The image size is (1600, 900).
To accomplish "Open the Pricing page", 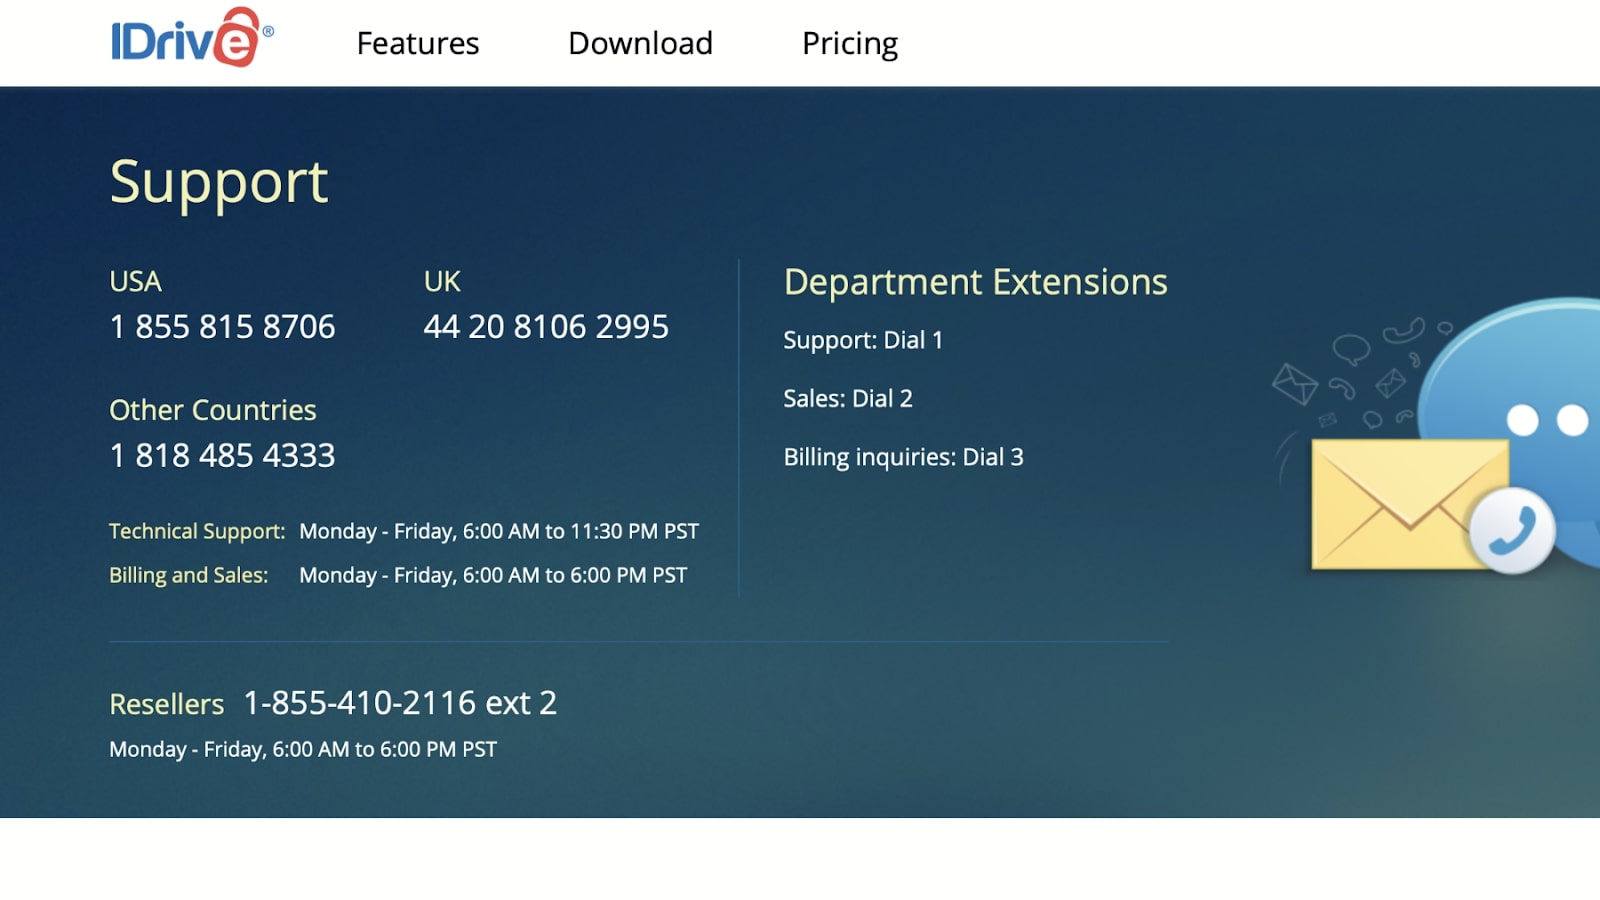I will [x=849, y=42].
